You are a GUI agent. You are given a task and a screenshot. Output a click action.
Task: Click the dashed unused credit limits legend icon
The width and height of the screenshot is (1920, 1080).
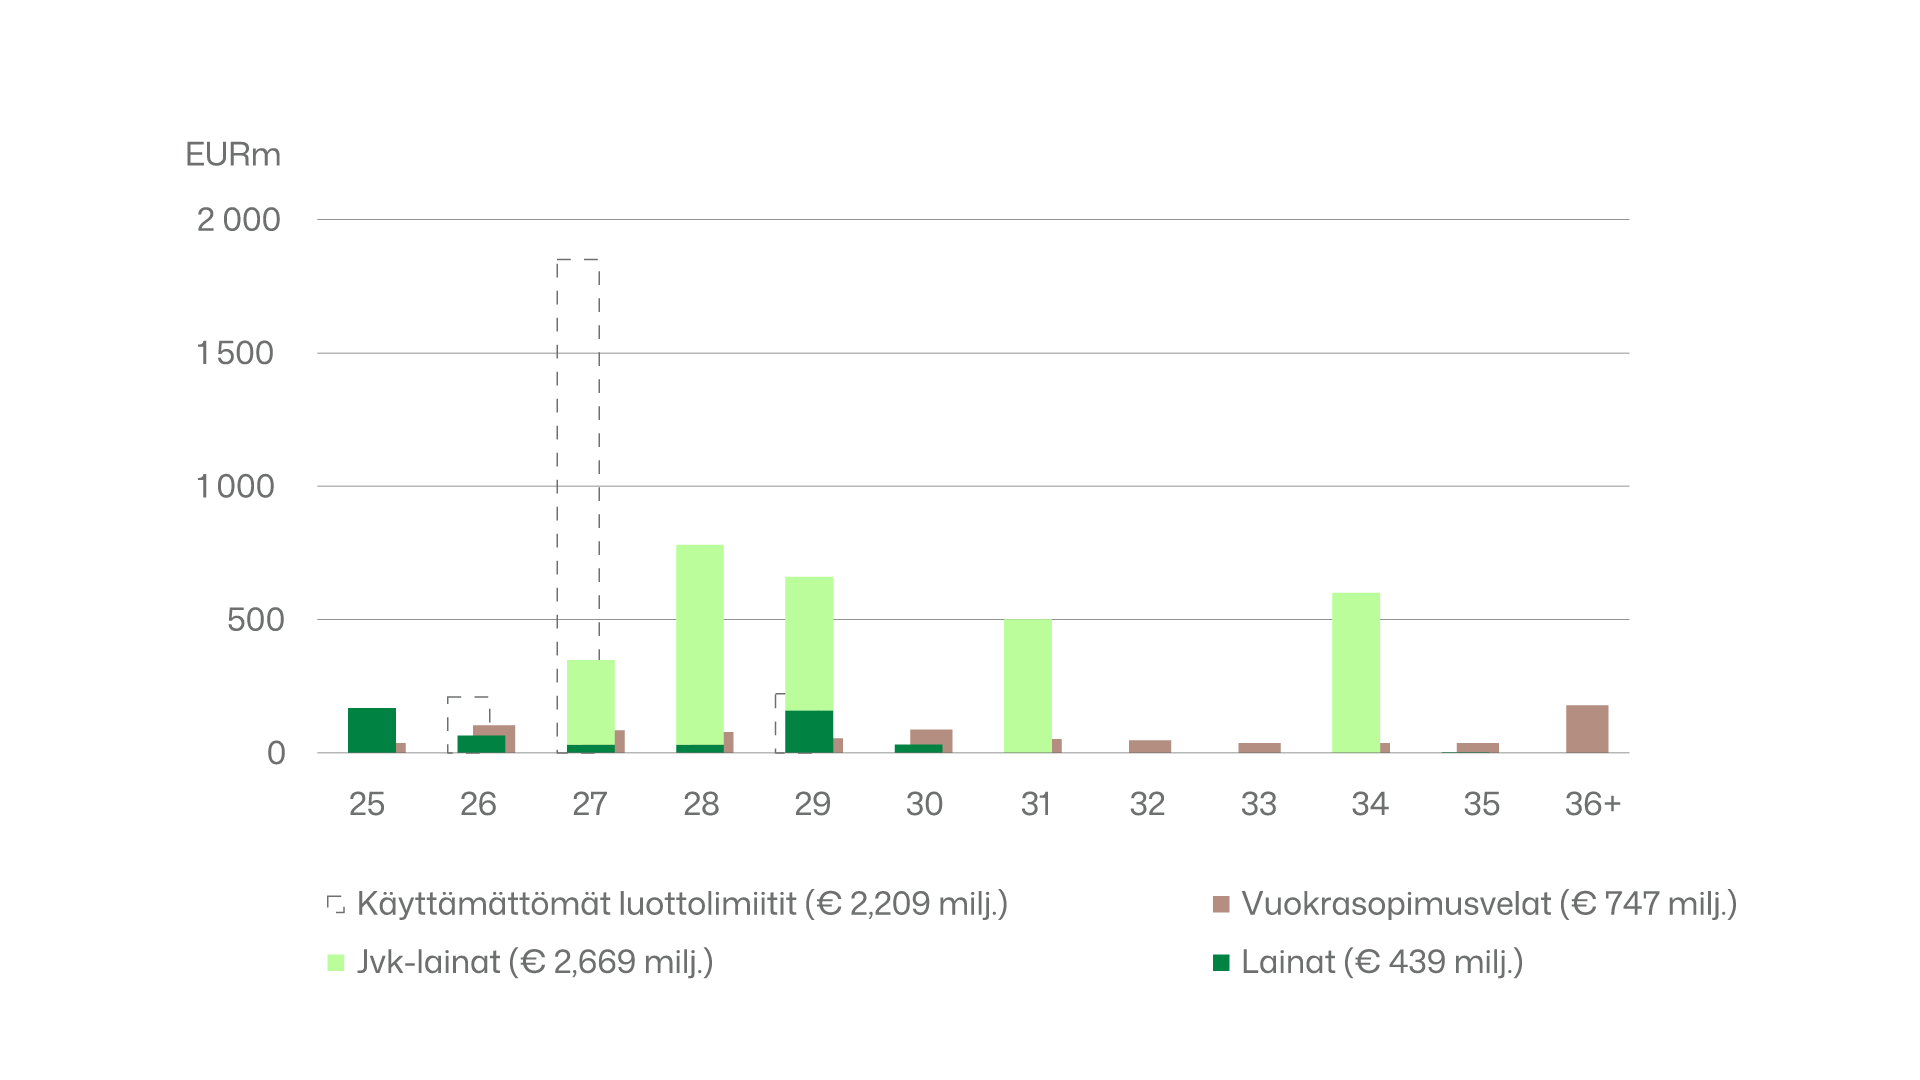pos(336,904)
